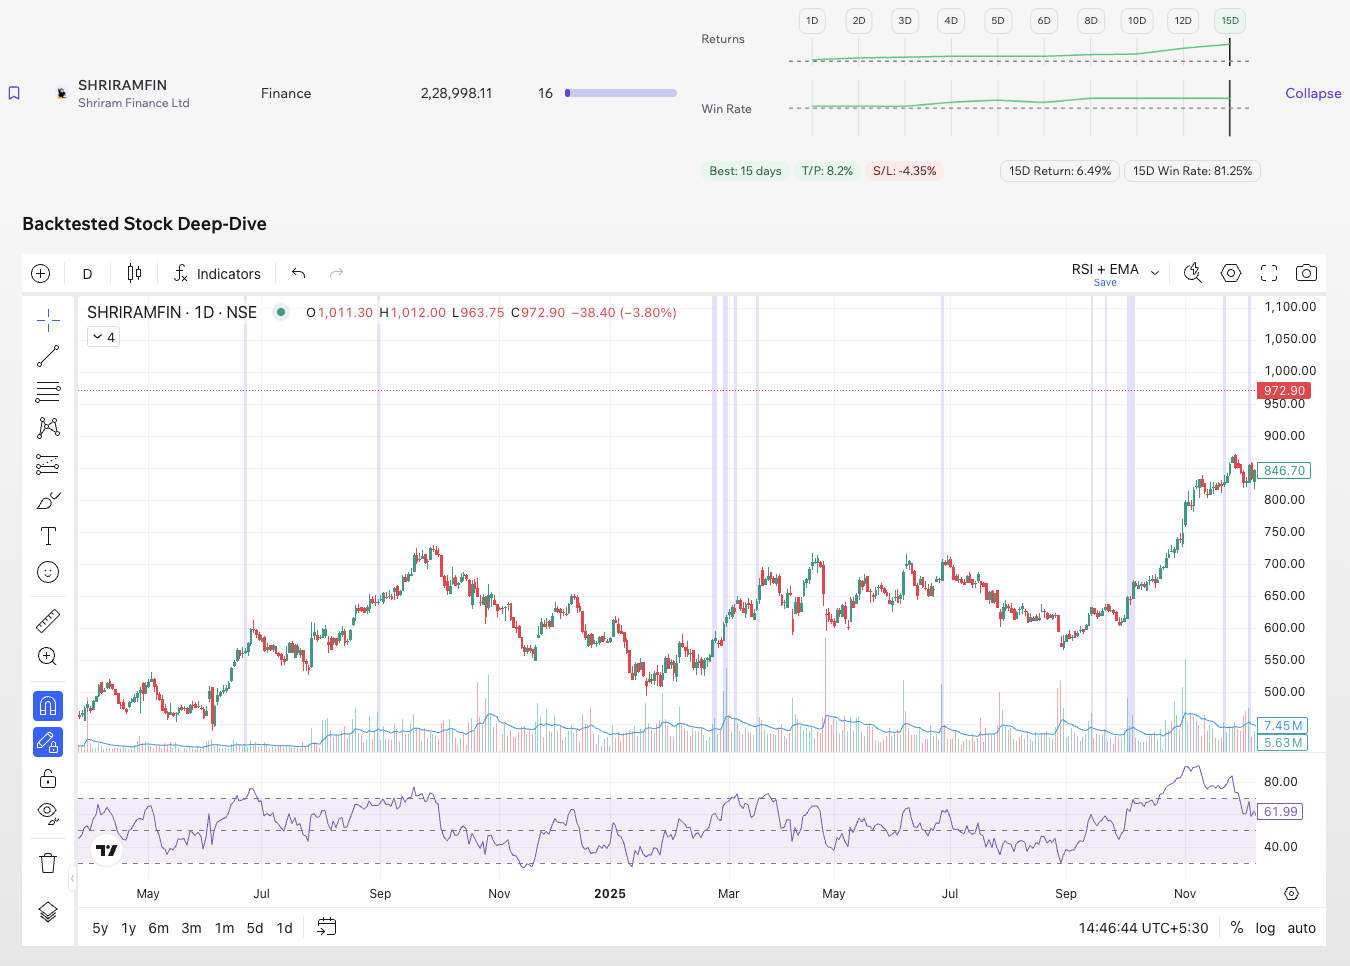Redo the chart action

coord(337,273)
